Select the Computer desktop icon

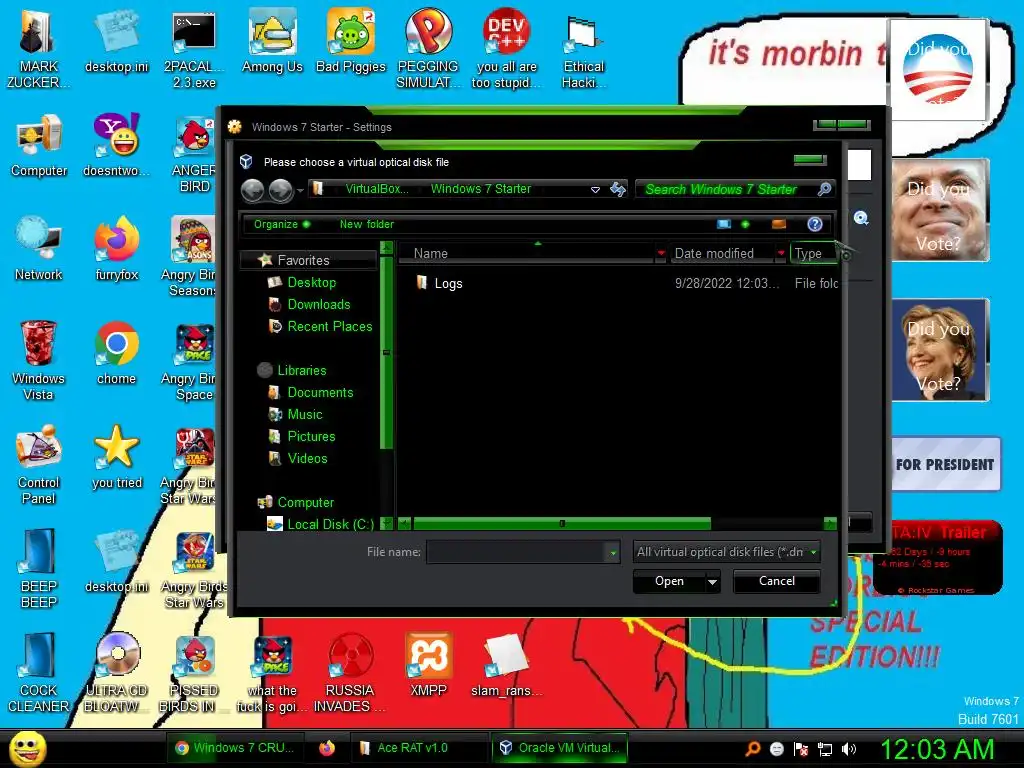tap(39, 146)
